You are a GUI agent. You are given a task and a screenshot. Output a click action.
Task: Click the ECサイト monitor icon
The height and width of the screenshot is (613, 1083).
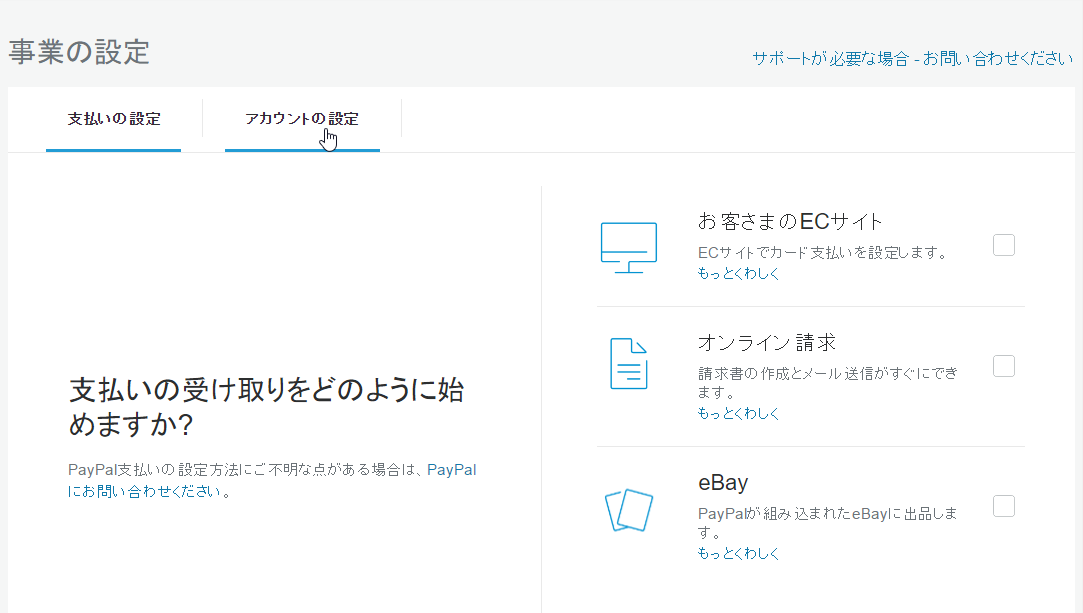629,248
